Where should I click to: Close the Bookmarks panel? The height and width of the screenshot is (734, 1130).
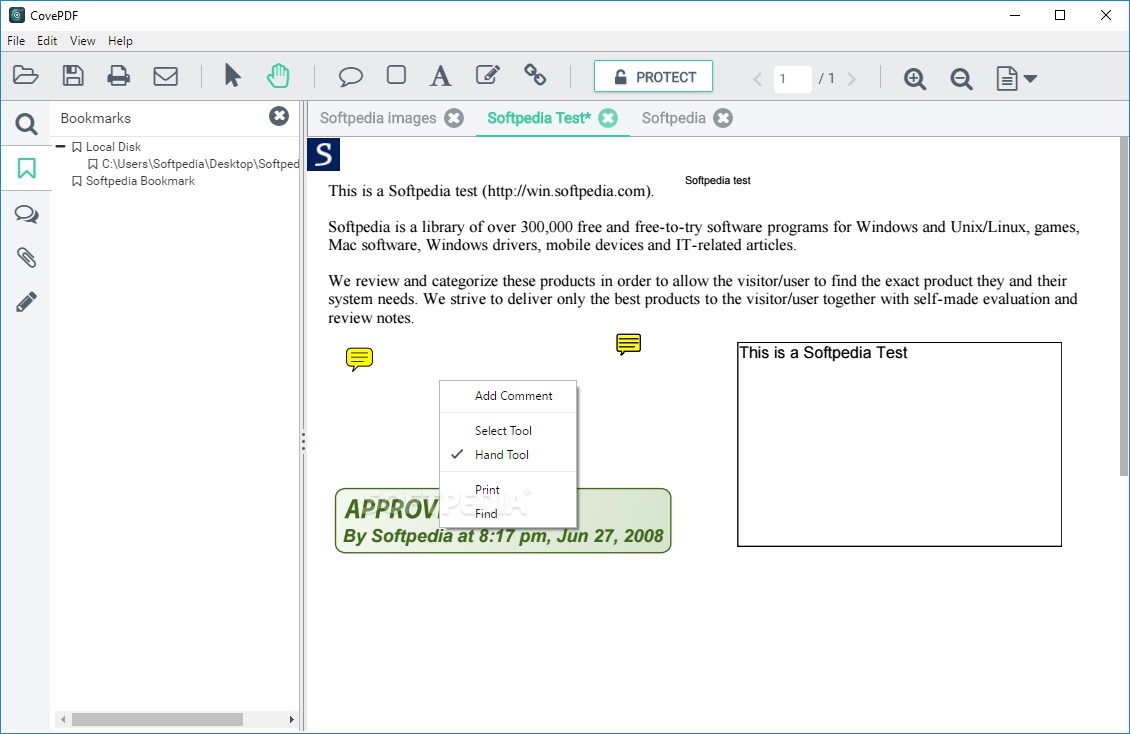(x=279, y=116)
